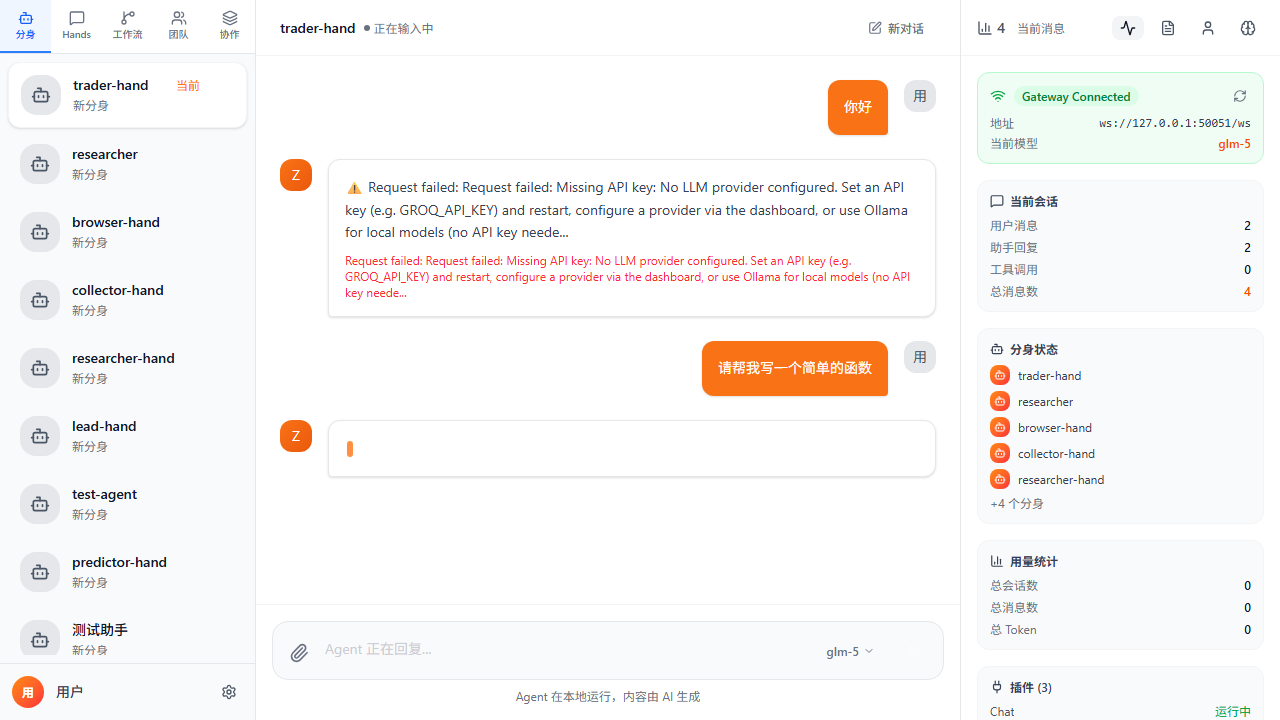Switch to the Hands tab
Screen dimensions: 1280x720
coord(77,26)
